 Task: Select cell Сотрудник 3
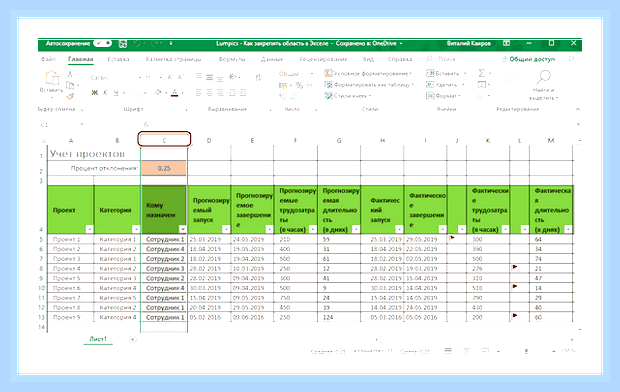pos(164,269)
